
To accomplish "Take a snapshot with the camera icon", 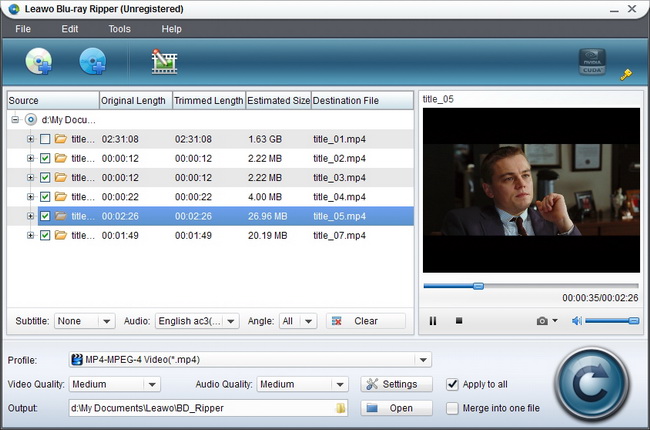I will coord(542,321).
